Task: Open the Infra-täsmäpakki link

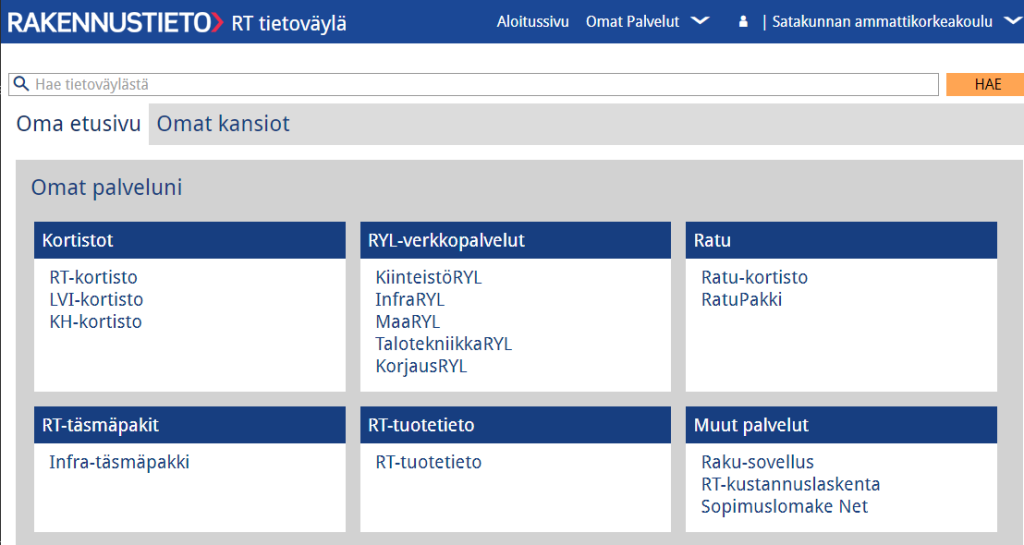Action: click(120, 462)
